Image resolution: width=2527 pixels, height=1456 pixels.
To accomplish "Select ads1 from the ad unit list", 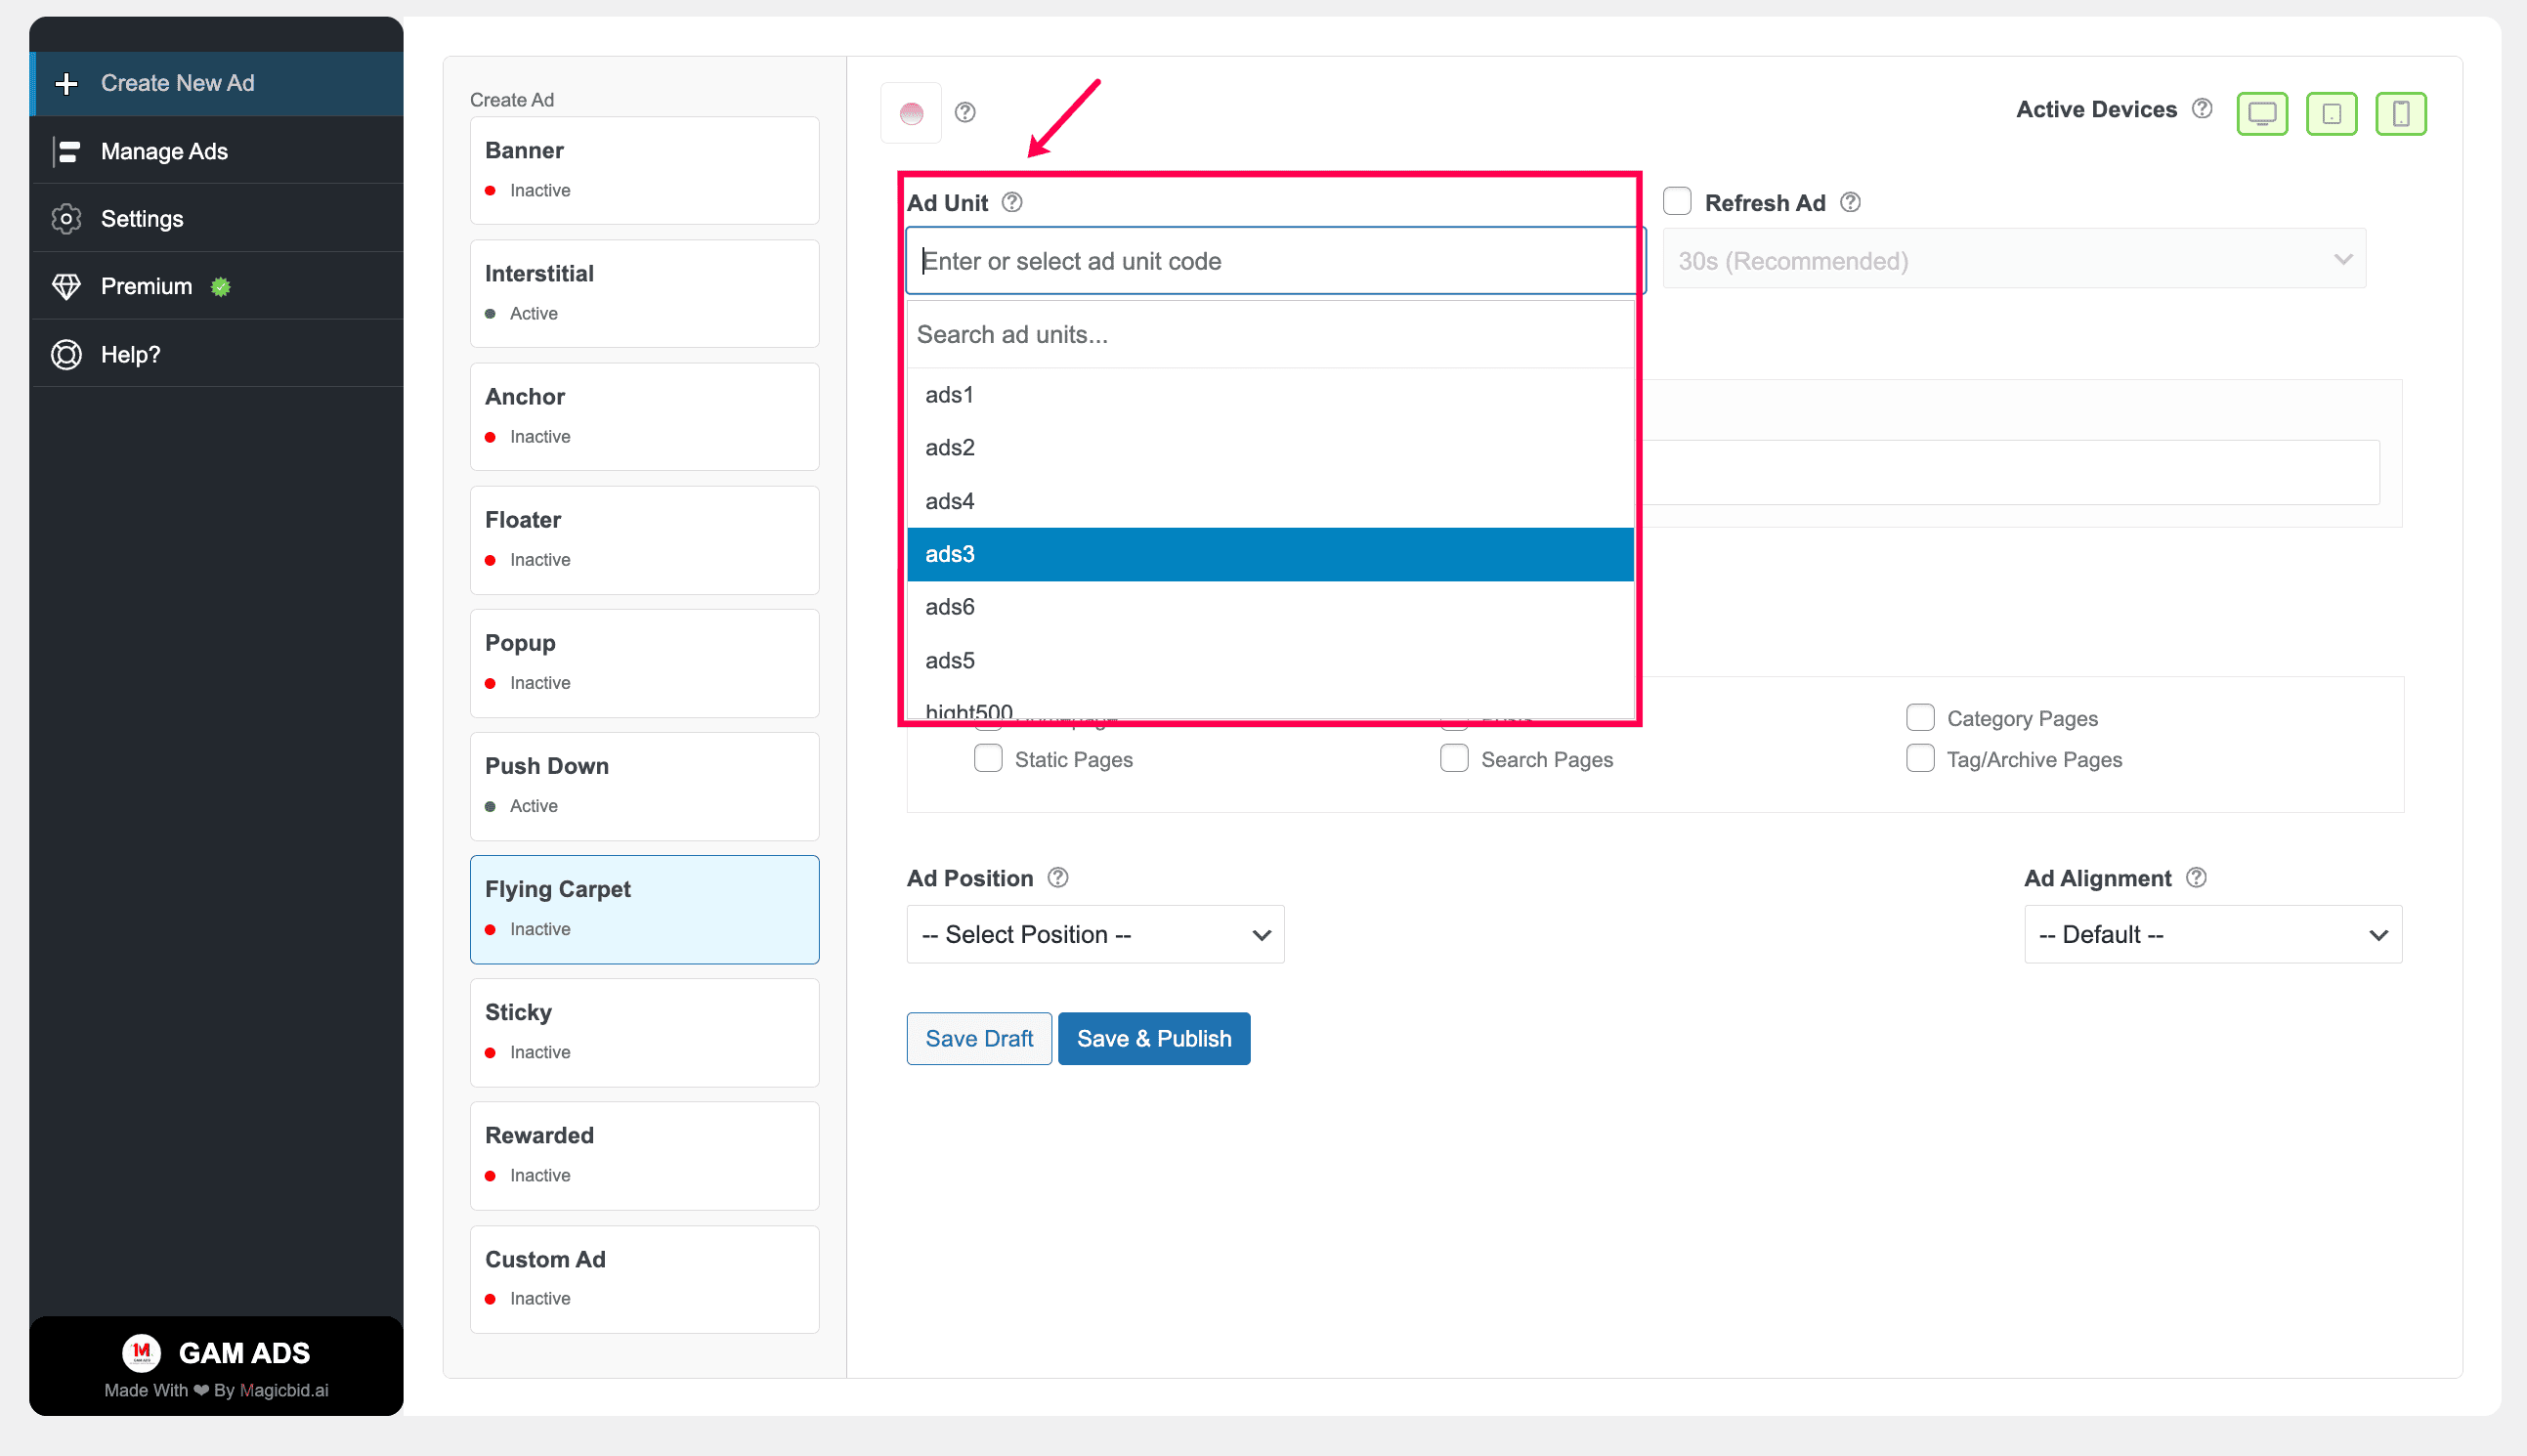I will [x=1270, y=395].
